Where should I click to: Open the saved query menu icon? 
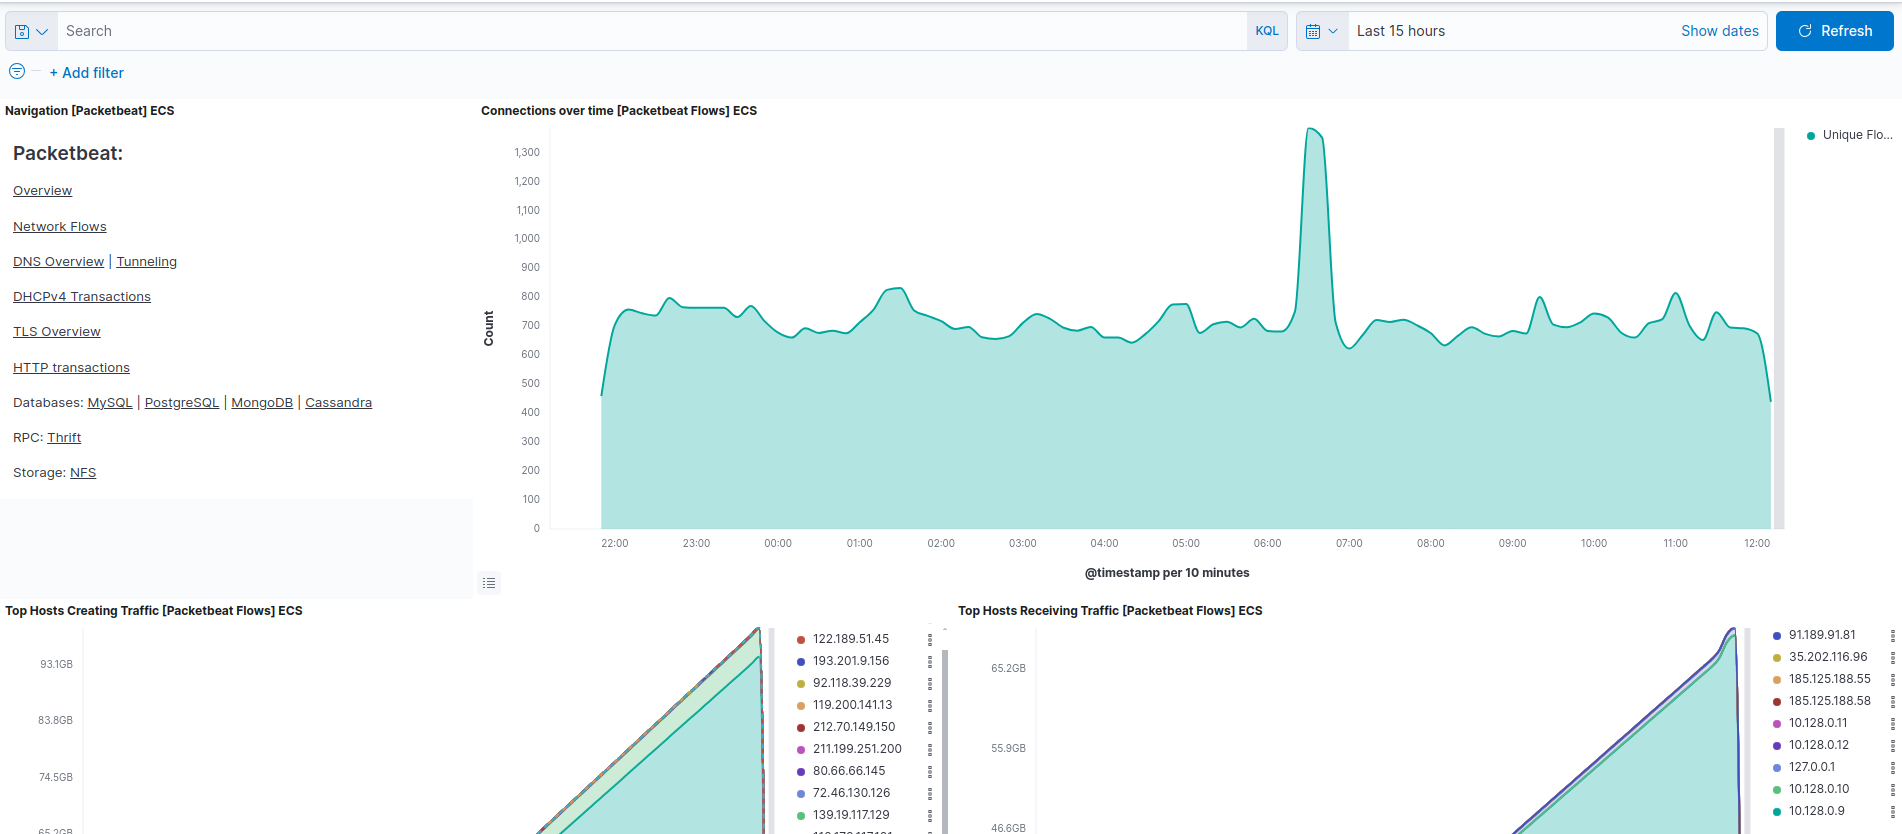pos(31,31)
